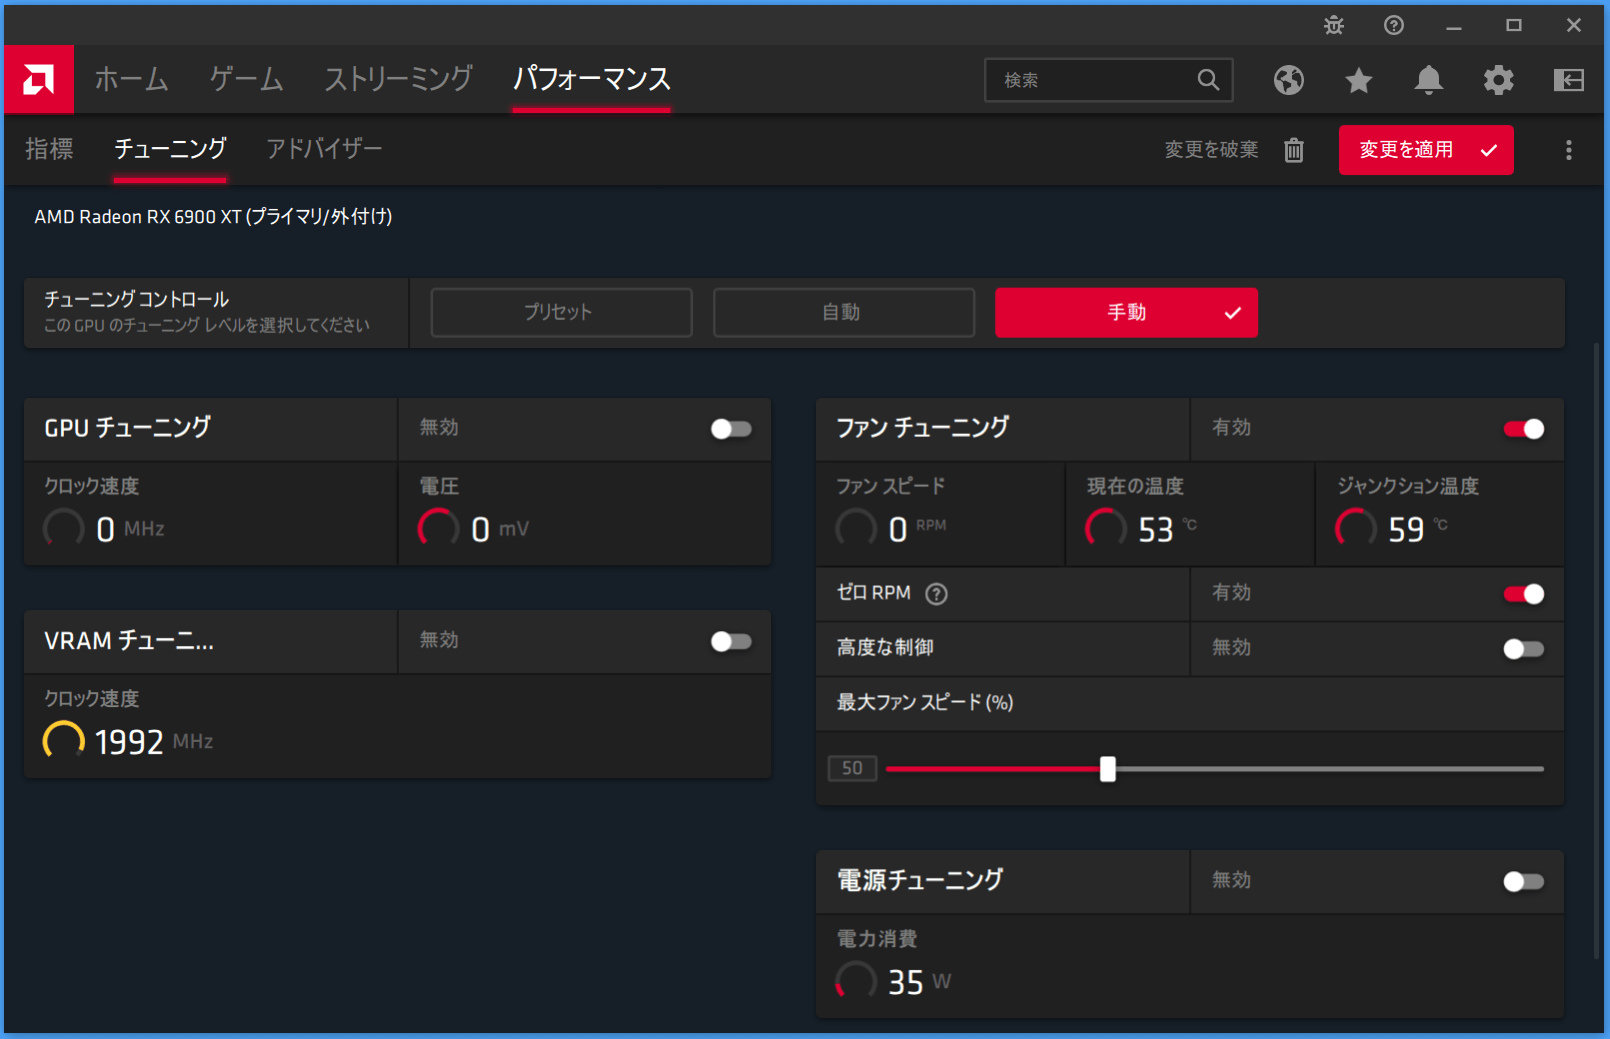This screenshot has width=1610, height=1039.
Task: Click the AMD logo home icon
Action: [x=39, y=79]
